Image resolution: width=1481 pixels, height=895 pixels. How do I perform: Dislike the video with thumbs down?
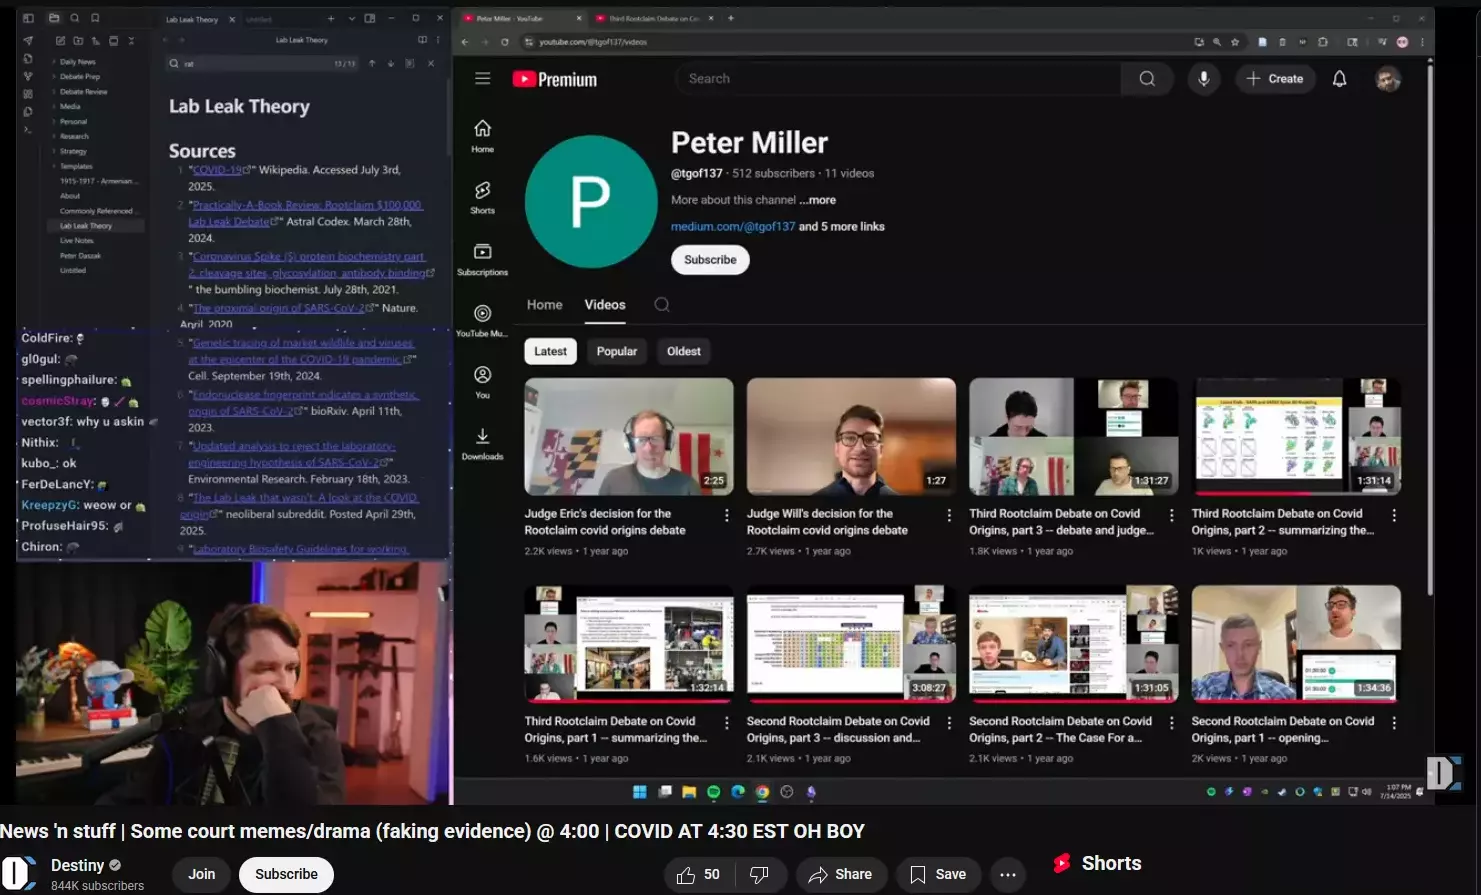[x=760, y=875]
